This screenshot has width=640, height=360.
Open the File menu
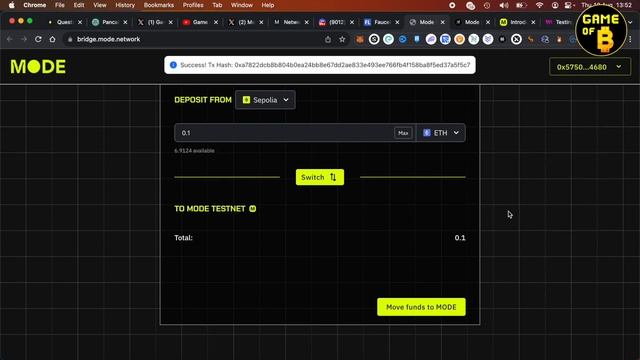[x=60, y=5]
